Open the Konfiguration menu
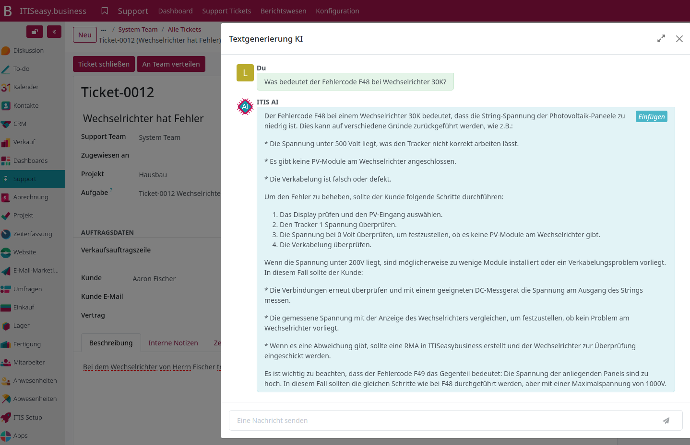Screen dimensions: 690x445 [331, 10]
